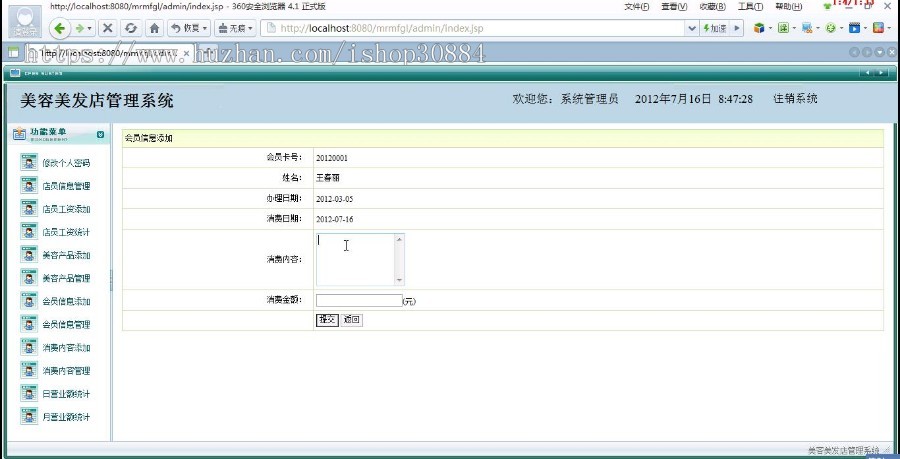
Task: Expand the address bar history dropdown arrow
Action: point(692,28)
